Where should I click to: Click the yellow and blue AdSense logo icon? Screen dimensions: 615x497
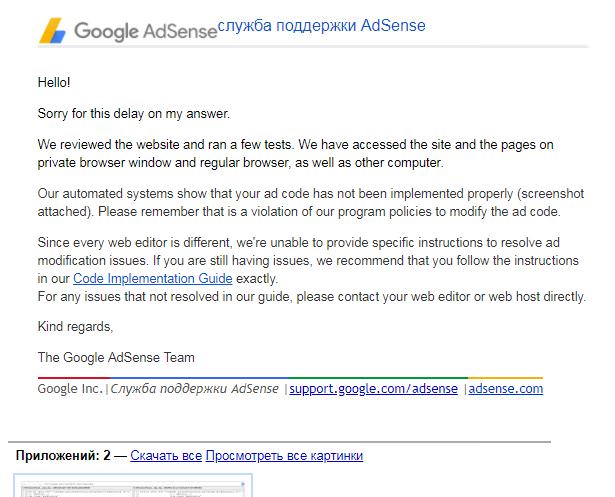[53, 31]
